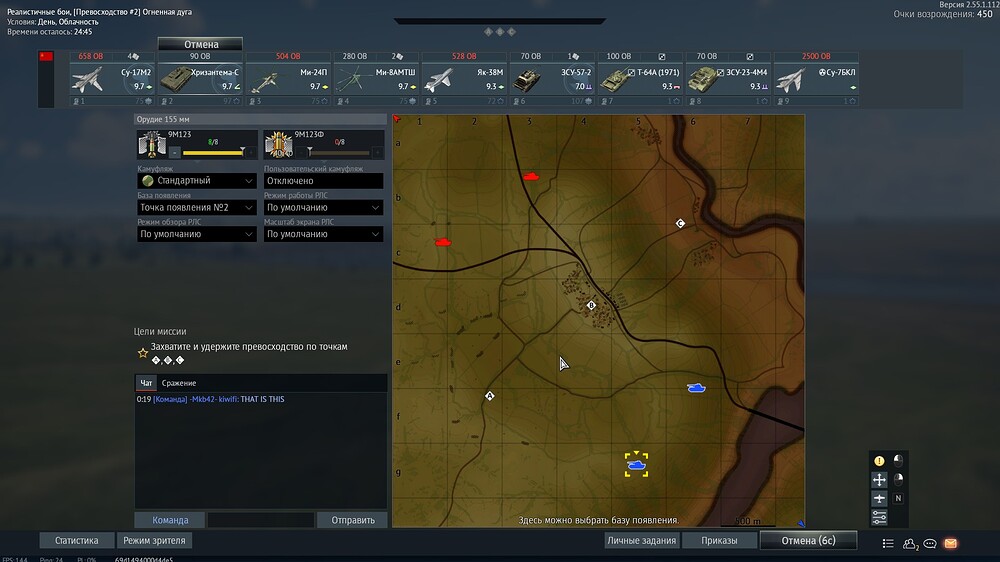The height and width of the screenshot is (562, 1000).
Task: Open Режим работы РЛС dropdown
Action: point(323,207)
